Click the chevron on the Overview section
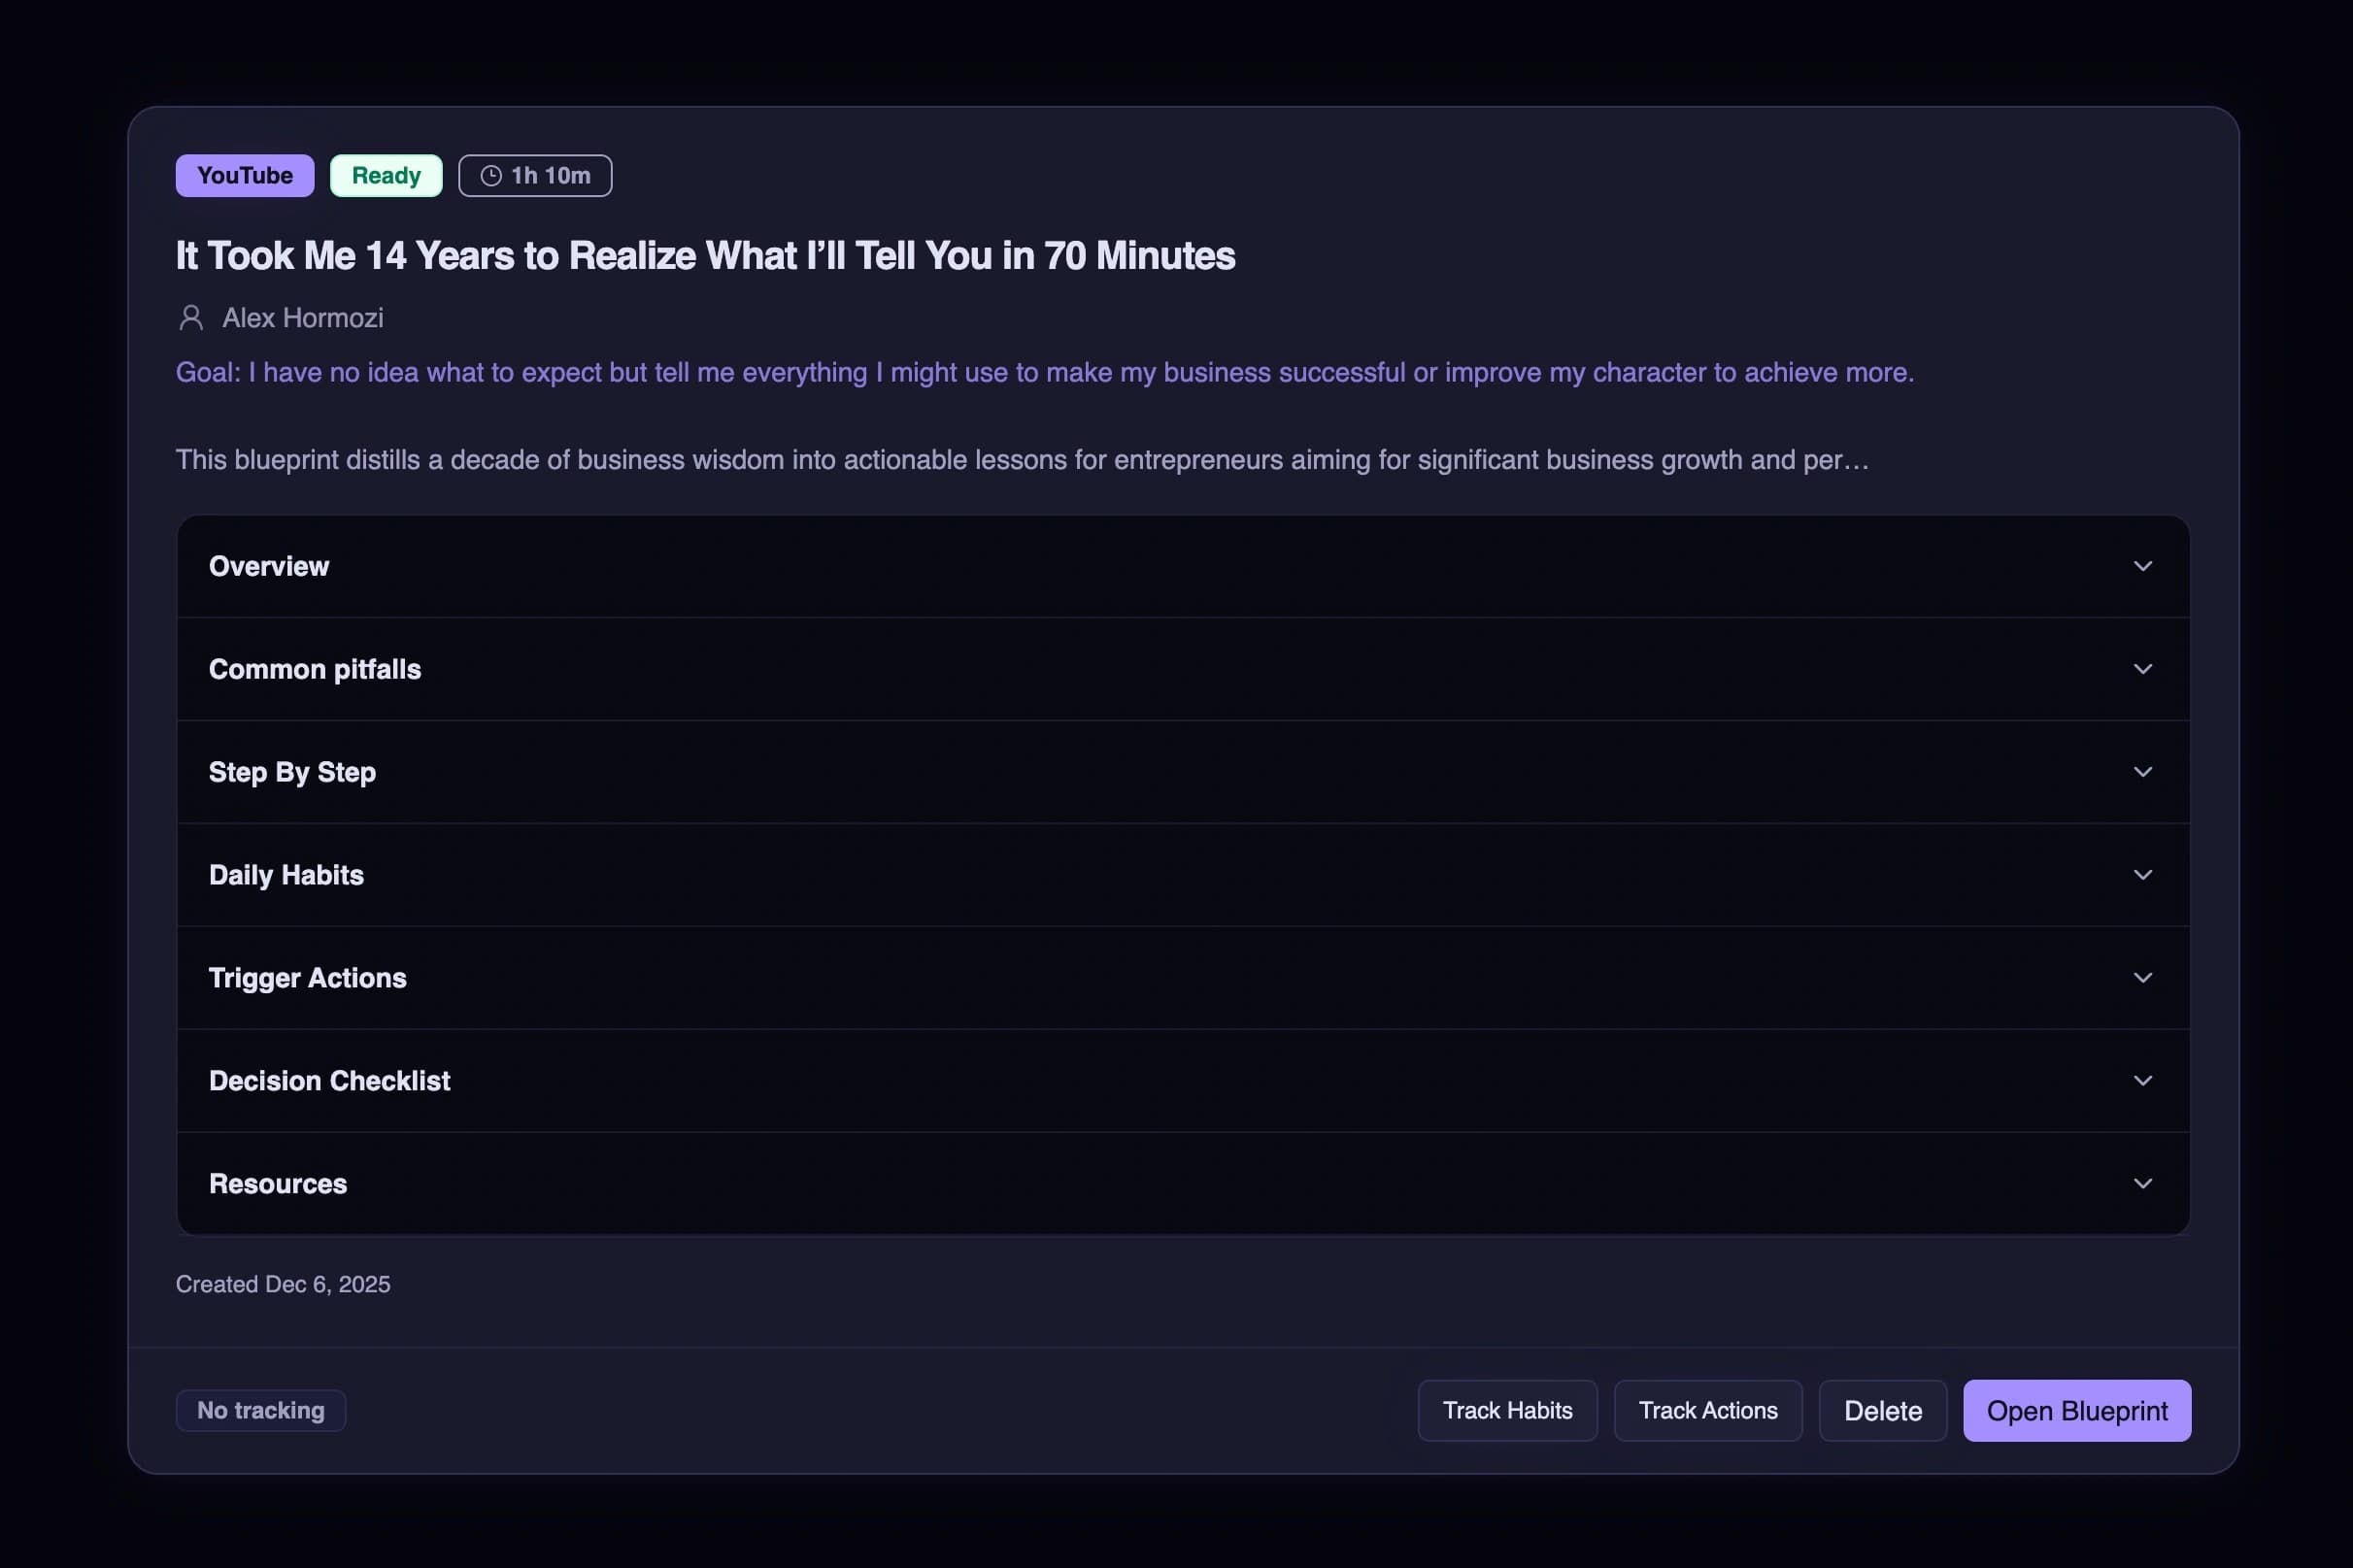 tap(2142, 566)
